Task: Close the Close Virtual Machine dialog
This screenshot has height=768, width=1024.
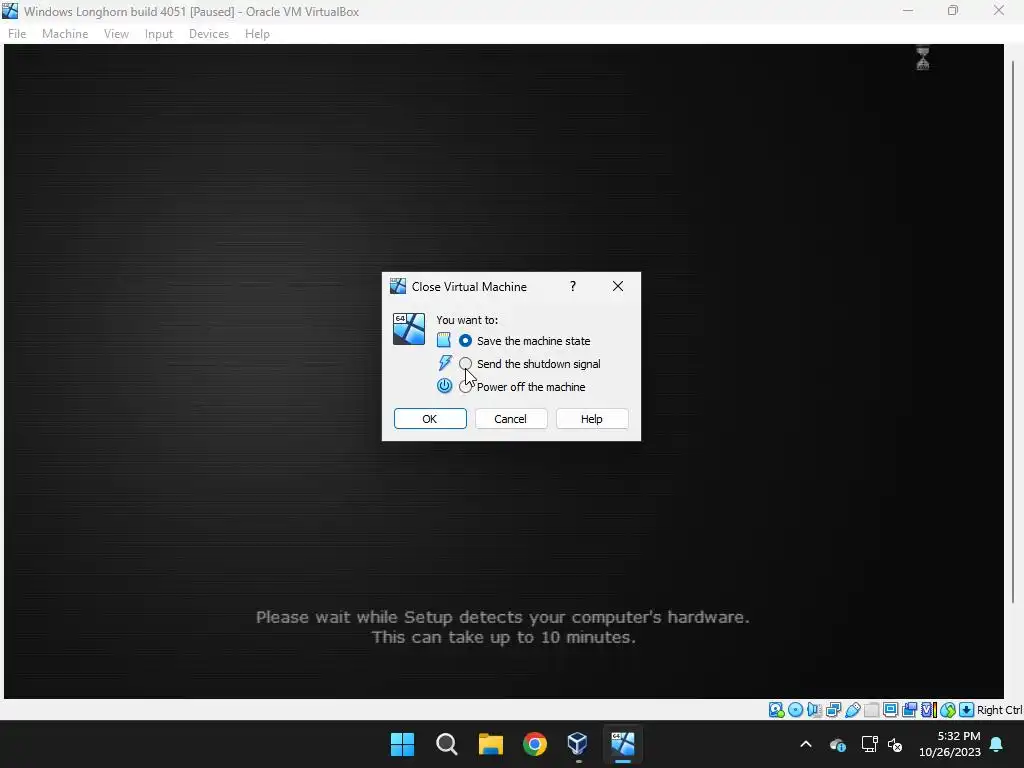Action: [x=618, y=286]
